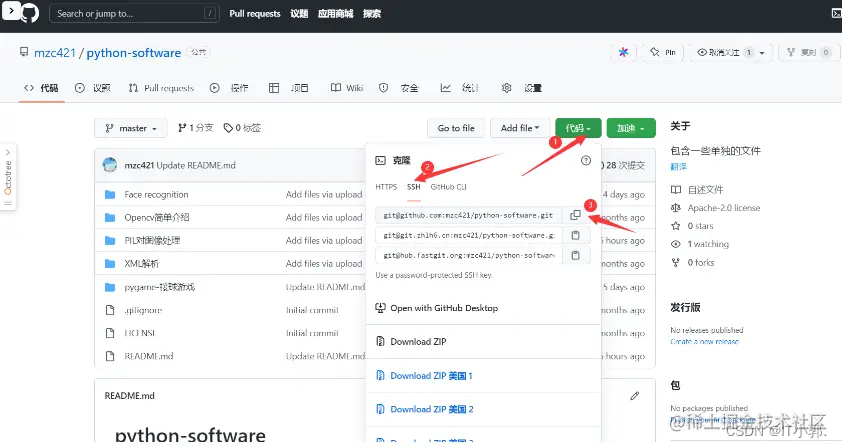This screenshot has height=447, width=842.
Task: Switch to the 安全 security tab
Action: click(x=399, y=88)
